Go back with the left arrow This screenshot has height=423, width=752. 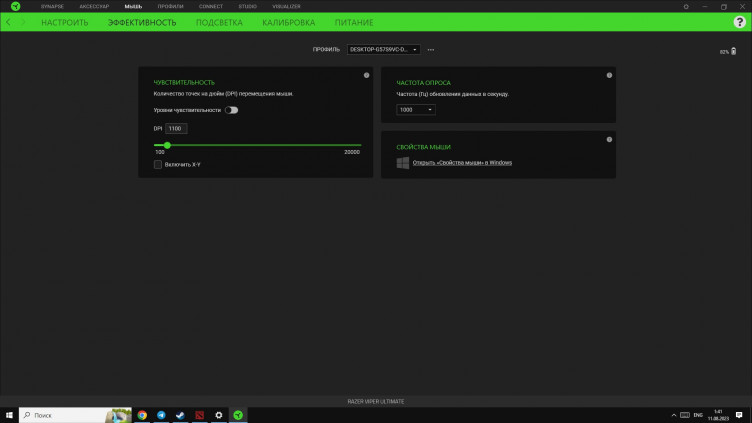click(x=9, y=22)
